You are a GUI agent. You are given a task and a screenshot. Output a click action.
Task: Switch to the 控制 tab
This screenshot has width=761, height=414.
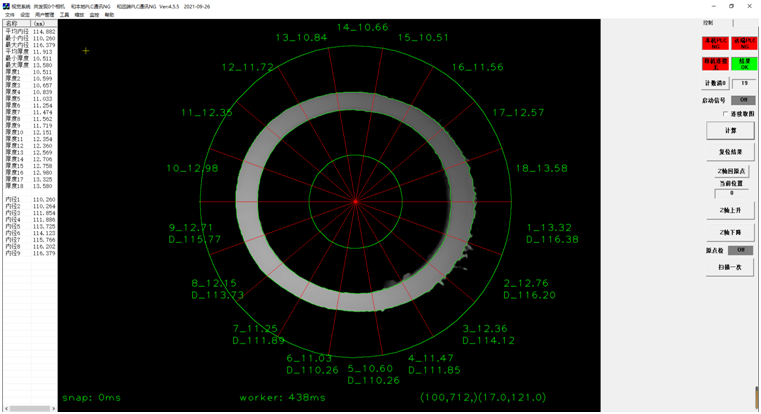click(708, 23)
